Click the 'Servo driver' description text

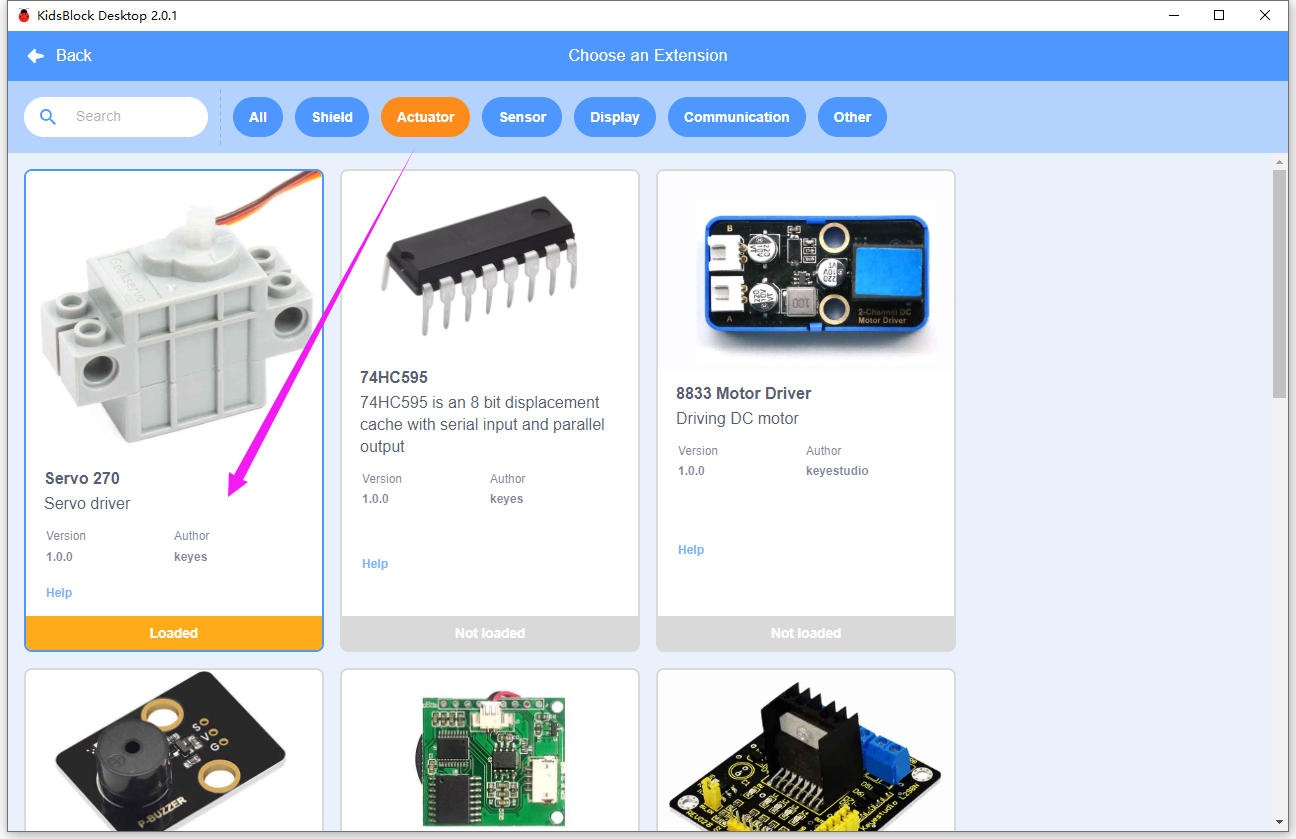click(88, 504)
